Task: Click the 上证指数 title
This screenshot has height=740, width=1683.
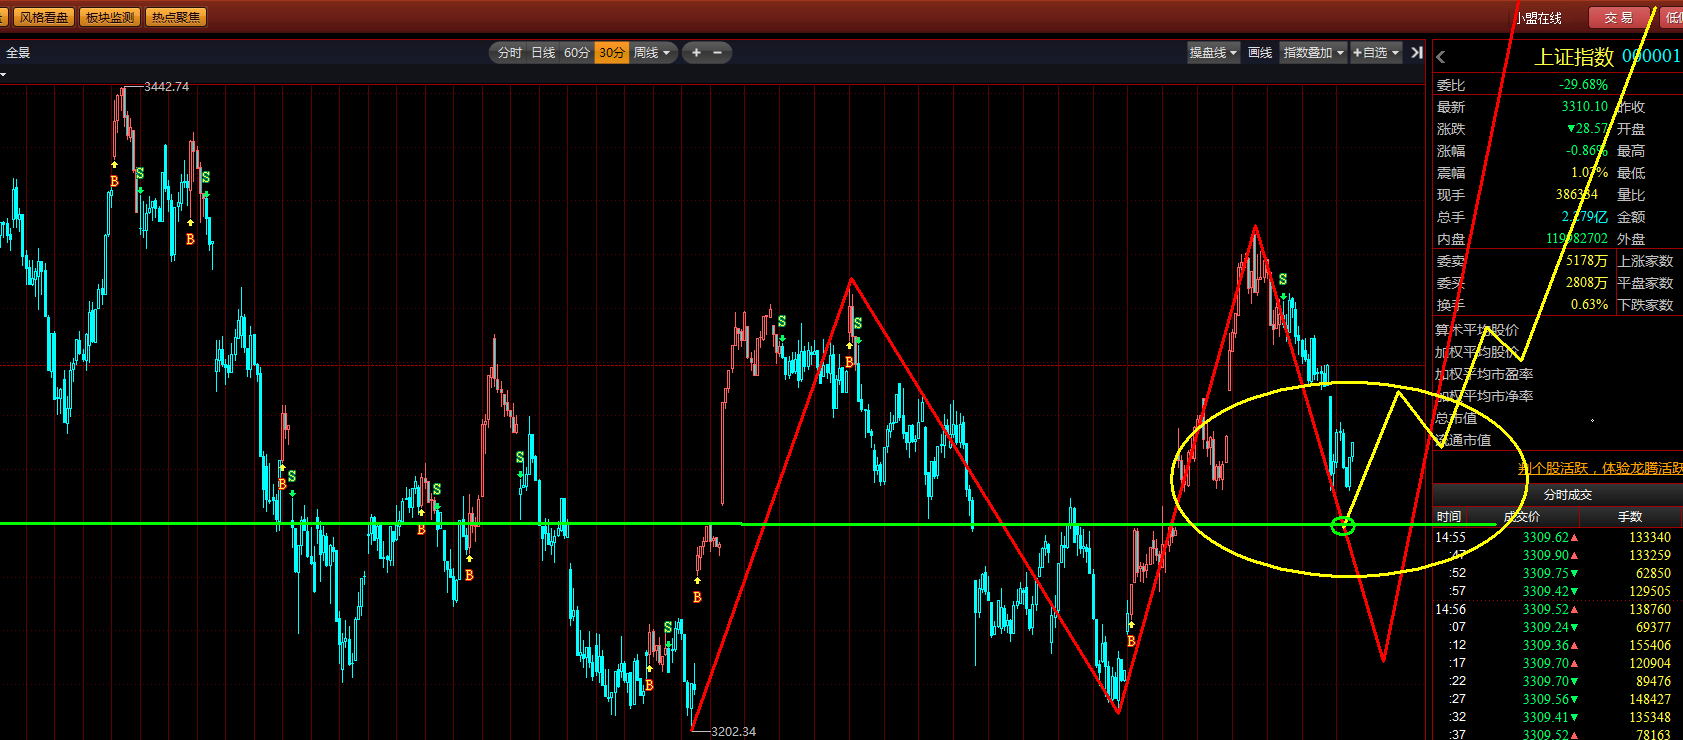Action: (1574, 56)
